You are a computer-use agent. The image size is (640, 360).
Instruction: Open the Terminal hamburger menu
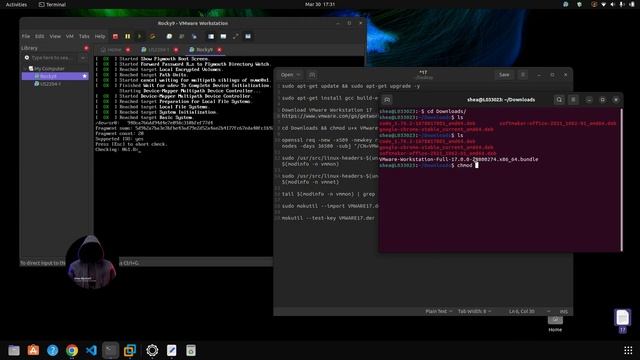click(573, 100)
